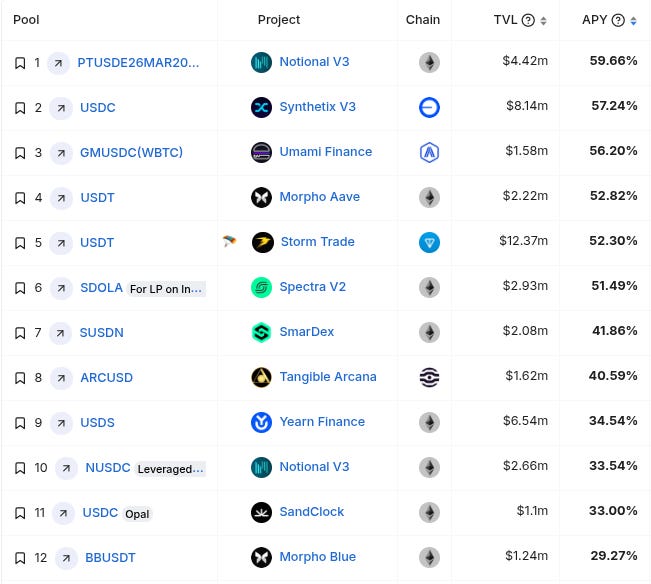Image resolution: width=651 pixels, height=584 pixels.
Task: Open external link arrow for SUSDN
Action: pyautogui.click(x=61, y=333)
